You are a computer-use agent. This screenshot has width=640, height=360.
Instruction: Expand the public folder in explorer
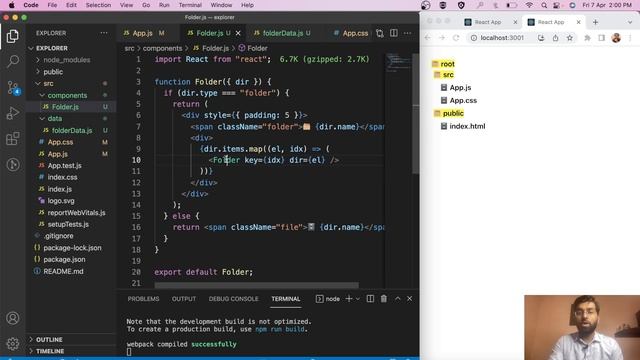click(x=71, y=72)
